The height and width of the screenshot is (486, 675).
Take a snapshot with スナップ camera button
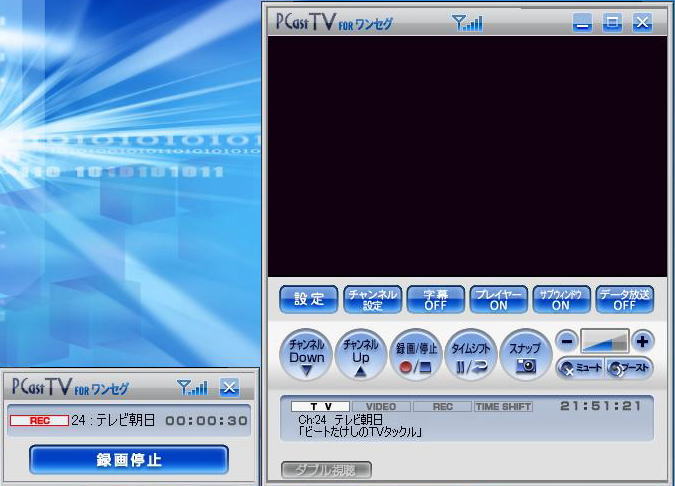pyautogui.click(x=526, y=355)
